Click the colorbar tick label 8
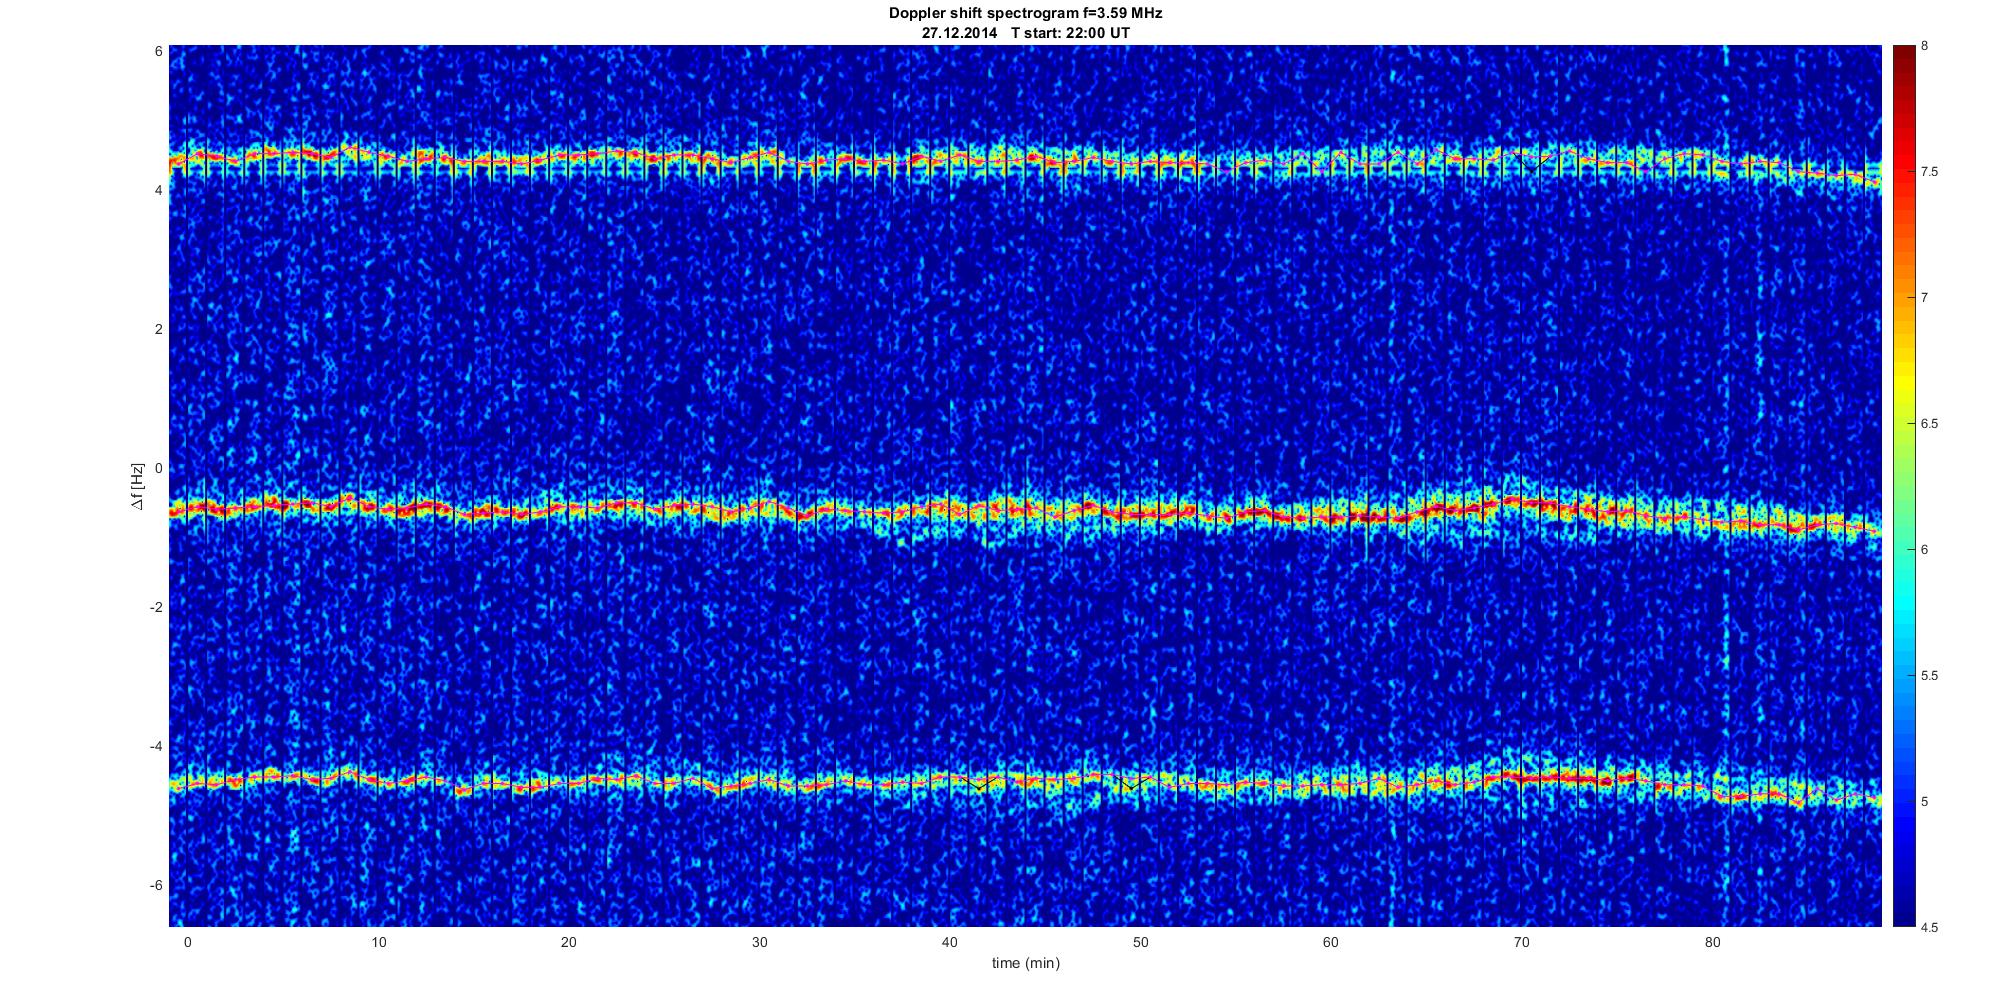The width and height of the screenshot is (2000, 995). 1924,46
